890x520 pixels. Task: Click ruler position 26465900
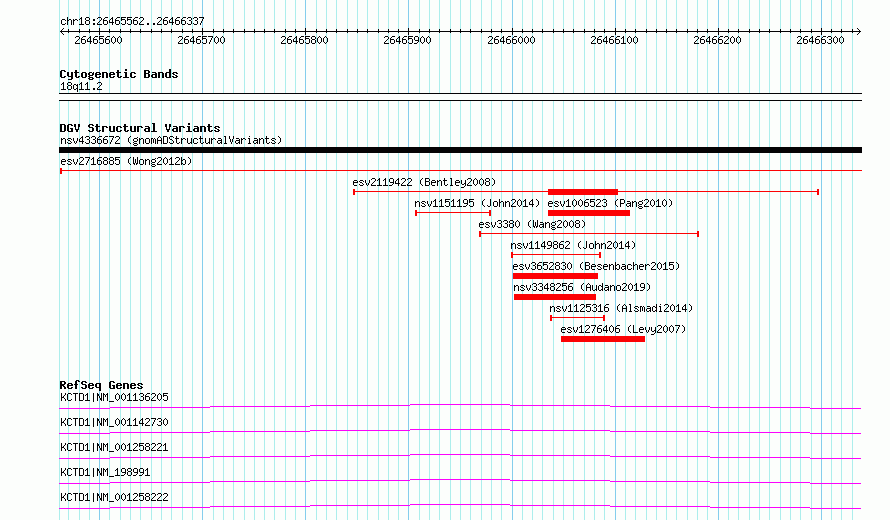(408, 40)
